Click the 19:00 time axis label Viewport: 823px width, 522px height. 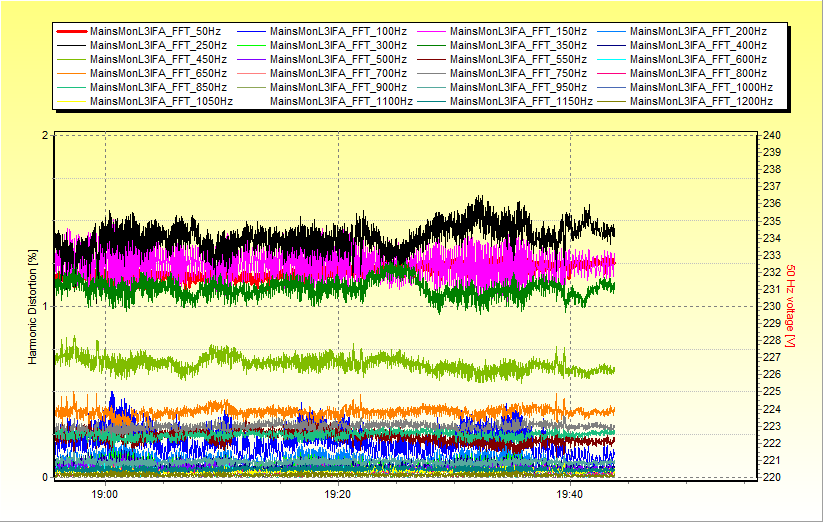105,494
